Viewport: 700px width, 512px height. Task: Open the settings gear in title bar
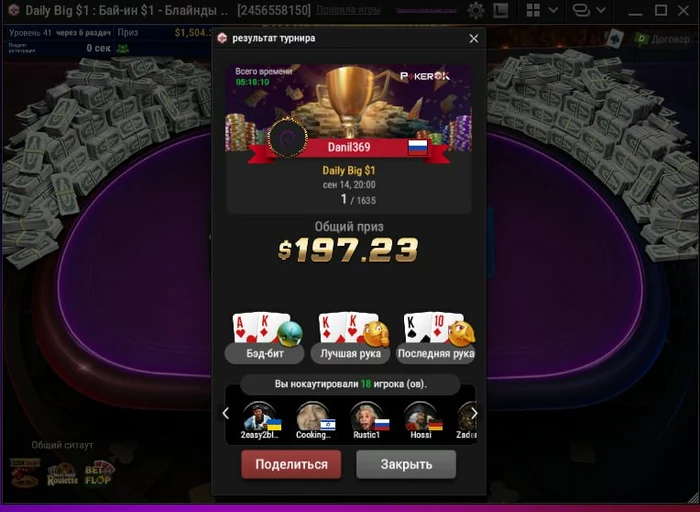tap(476, 10)
